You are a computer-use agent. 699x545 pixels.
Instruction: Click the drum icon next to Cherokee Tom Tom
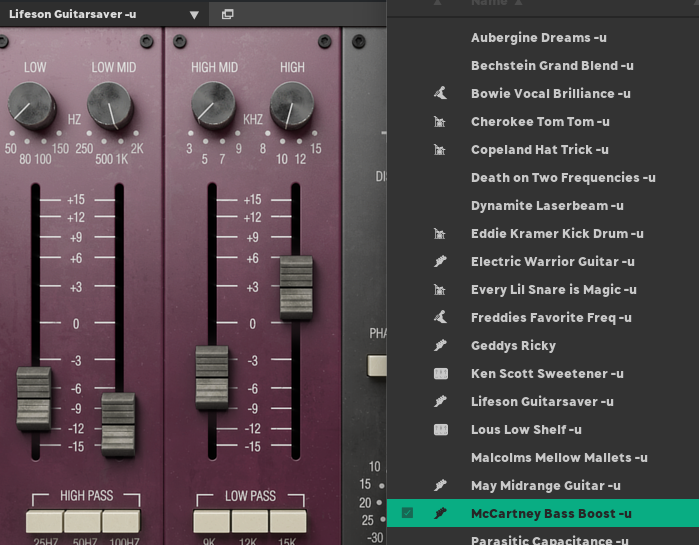[440, 121]
